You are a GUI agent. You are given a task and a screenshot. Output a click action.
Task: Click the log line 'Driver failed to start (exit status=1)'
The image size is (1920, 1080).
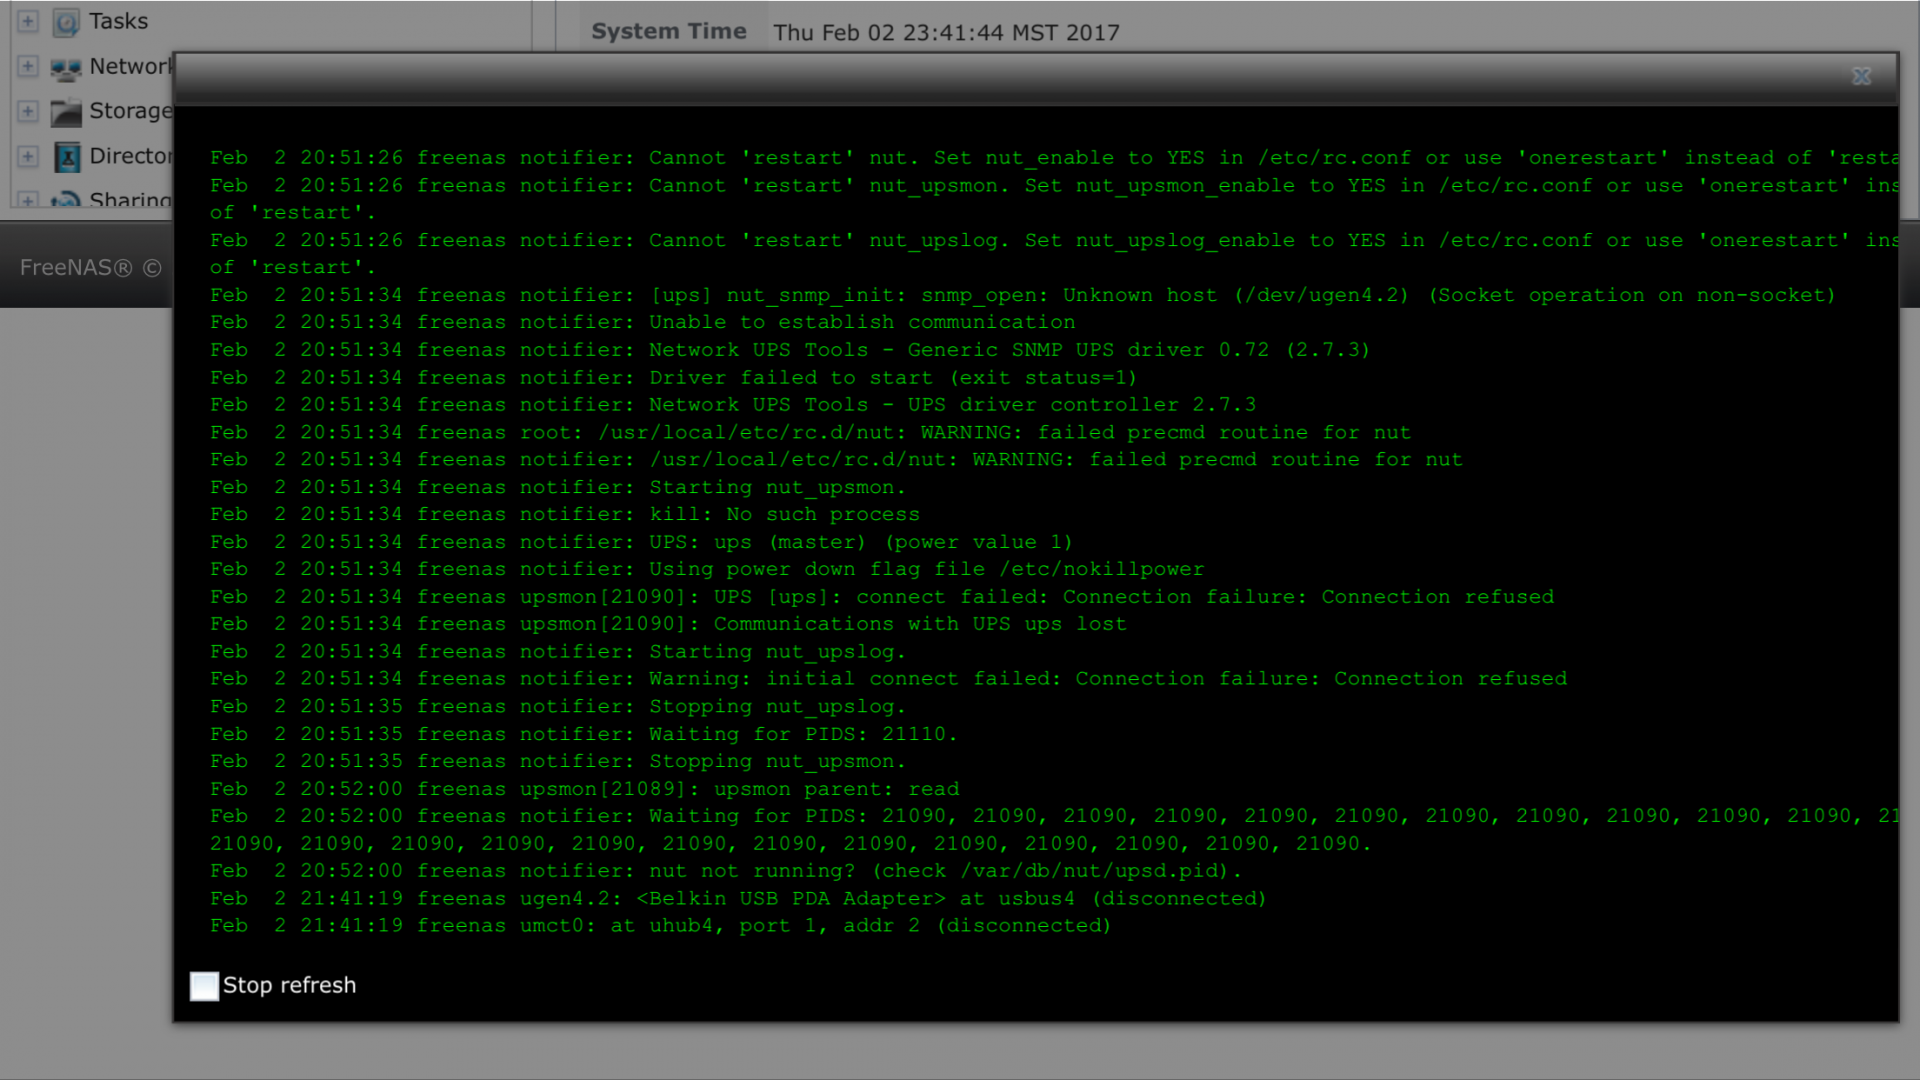pyautogui.click(x=674, y=378)
